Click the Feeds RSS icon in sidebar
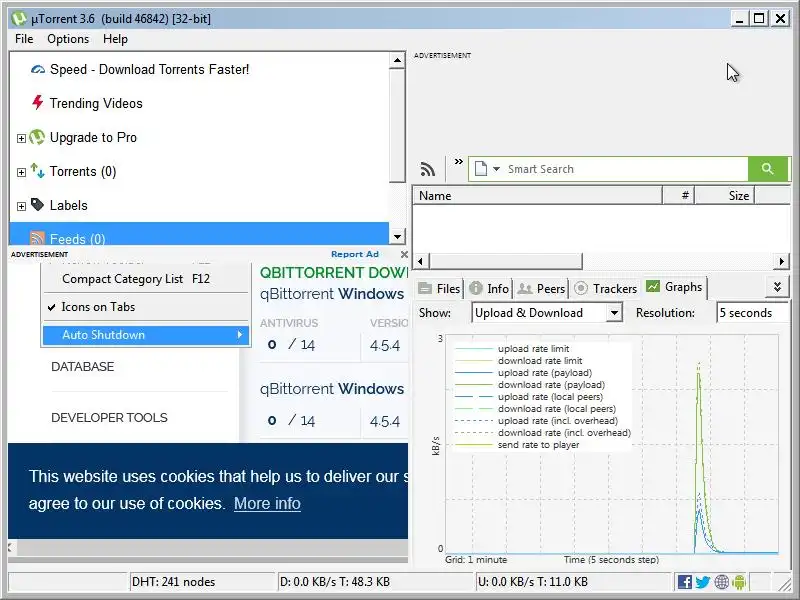 37,238
